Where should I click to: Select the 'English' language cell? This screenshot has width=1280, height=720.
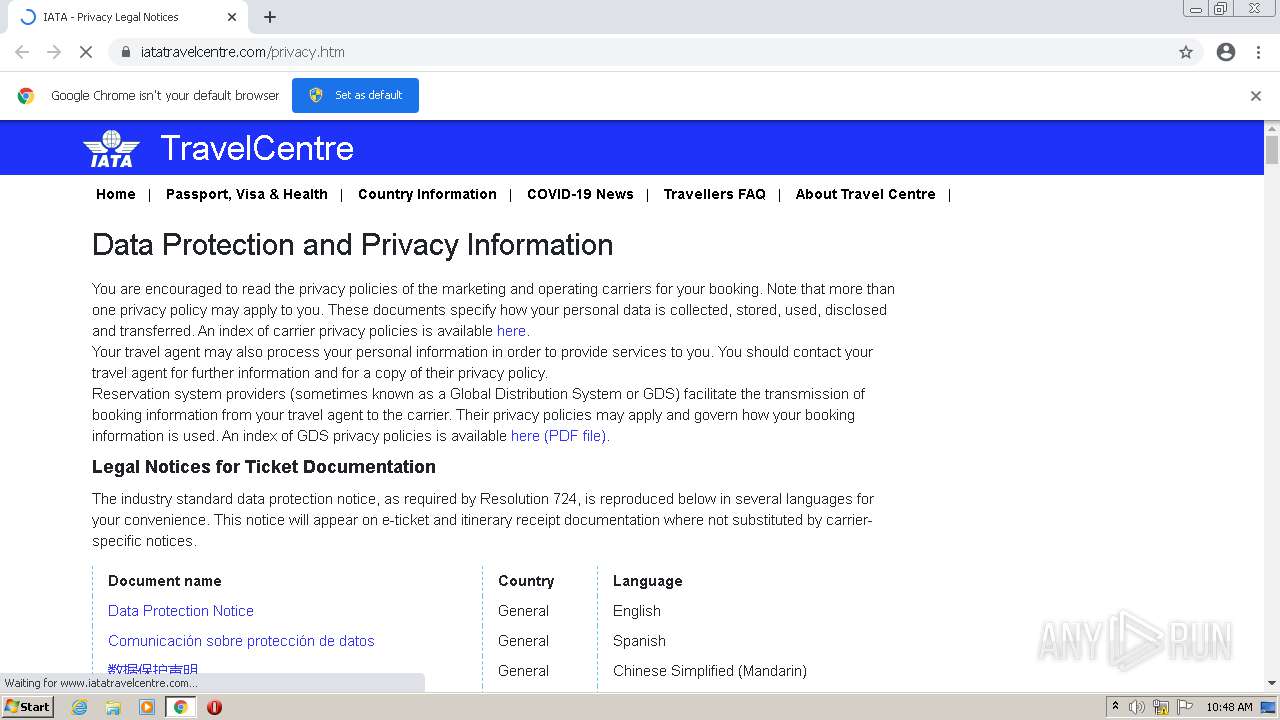(x=637, y=611)
